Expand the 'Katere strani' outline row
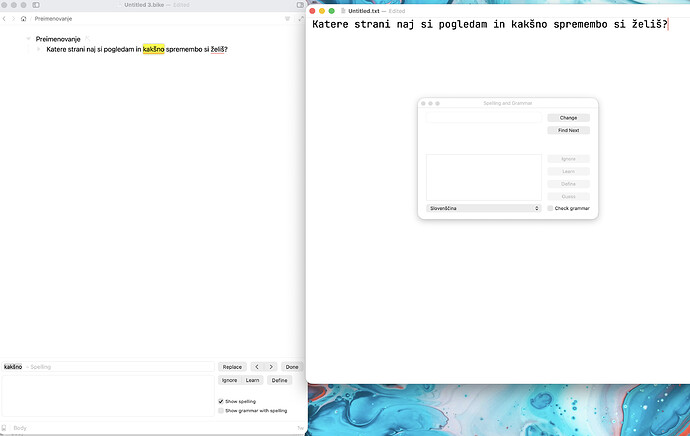Screen dimensions: 690x436 coord(39,49)
